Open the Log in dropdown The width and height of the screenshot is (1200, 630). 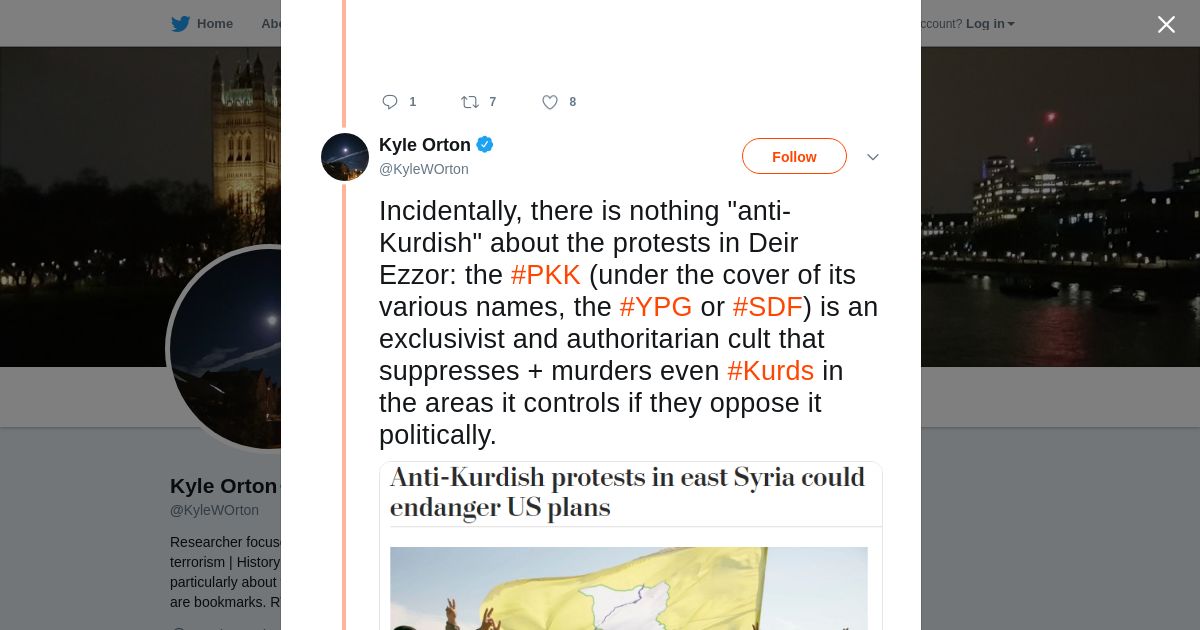[x=990, y=24]
